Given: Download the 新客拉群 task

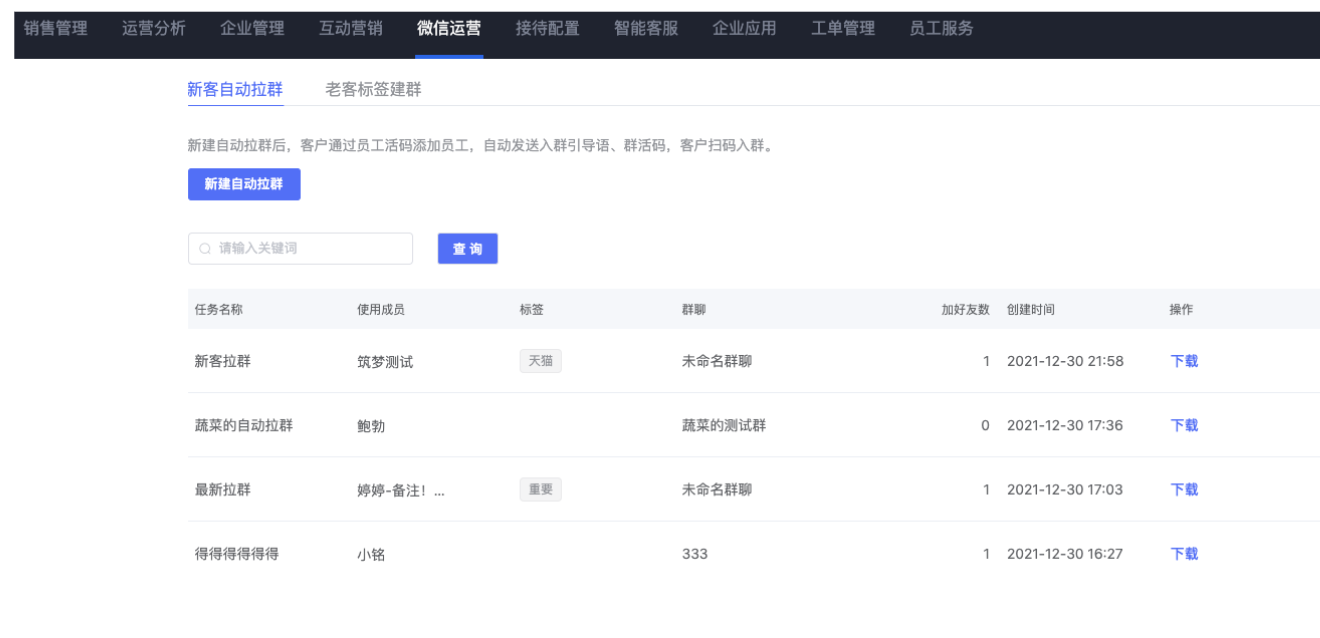Looking at the screenshot, I should 1184,361.
